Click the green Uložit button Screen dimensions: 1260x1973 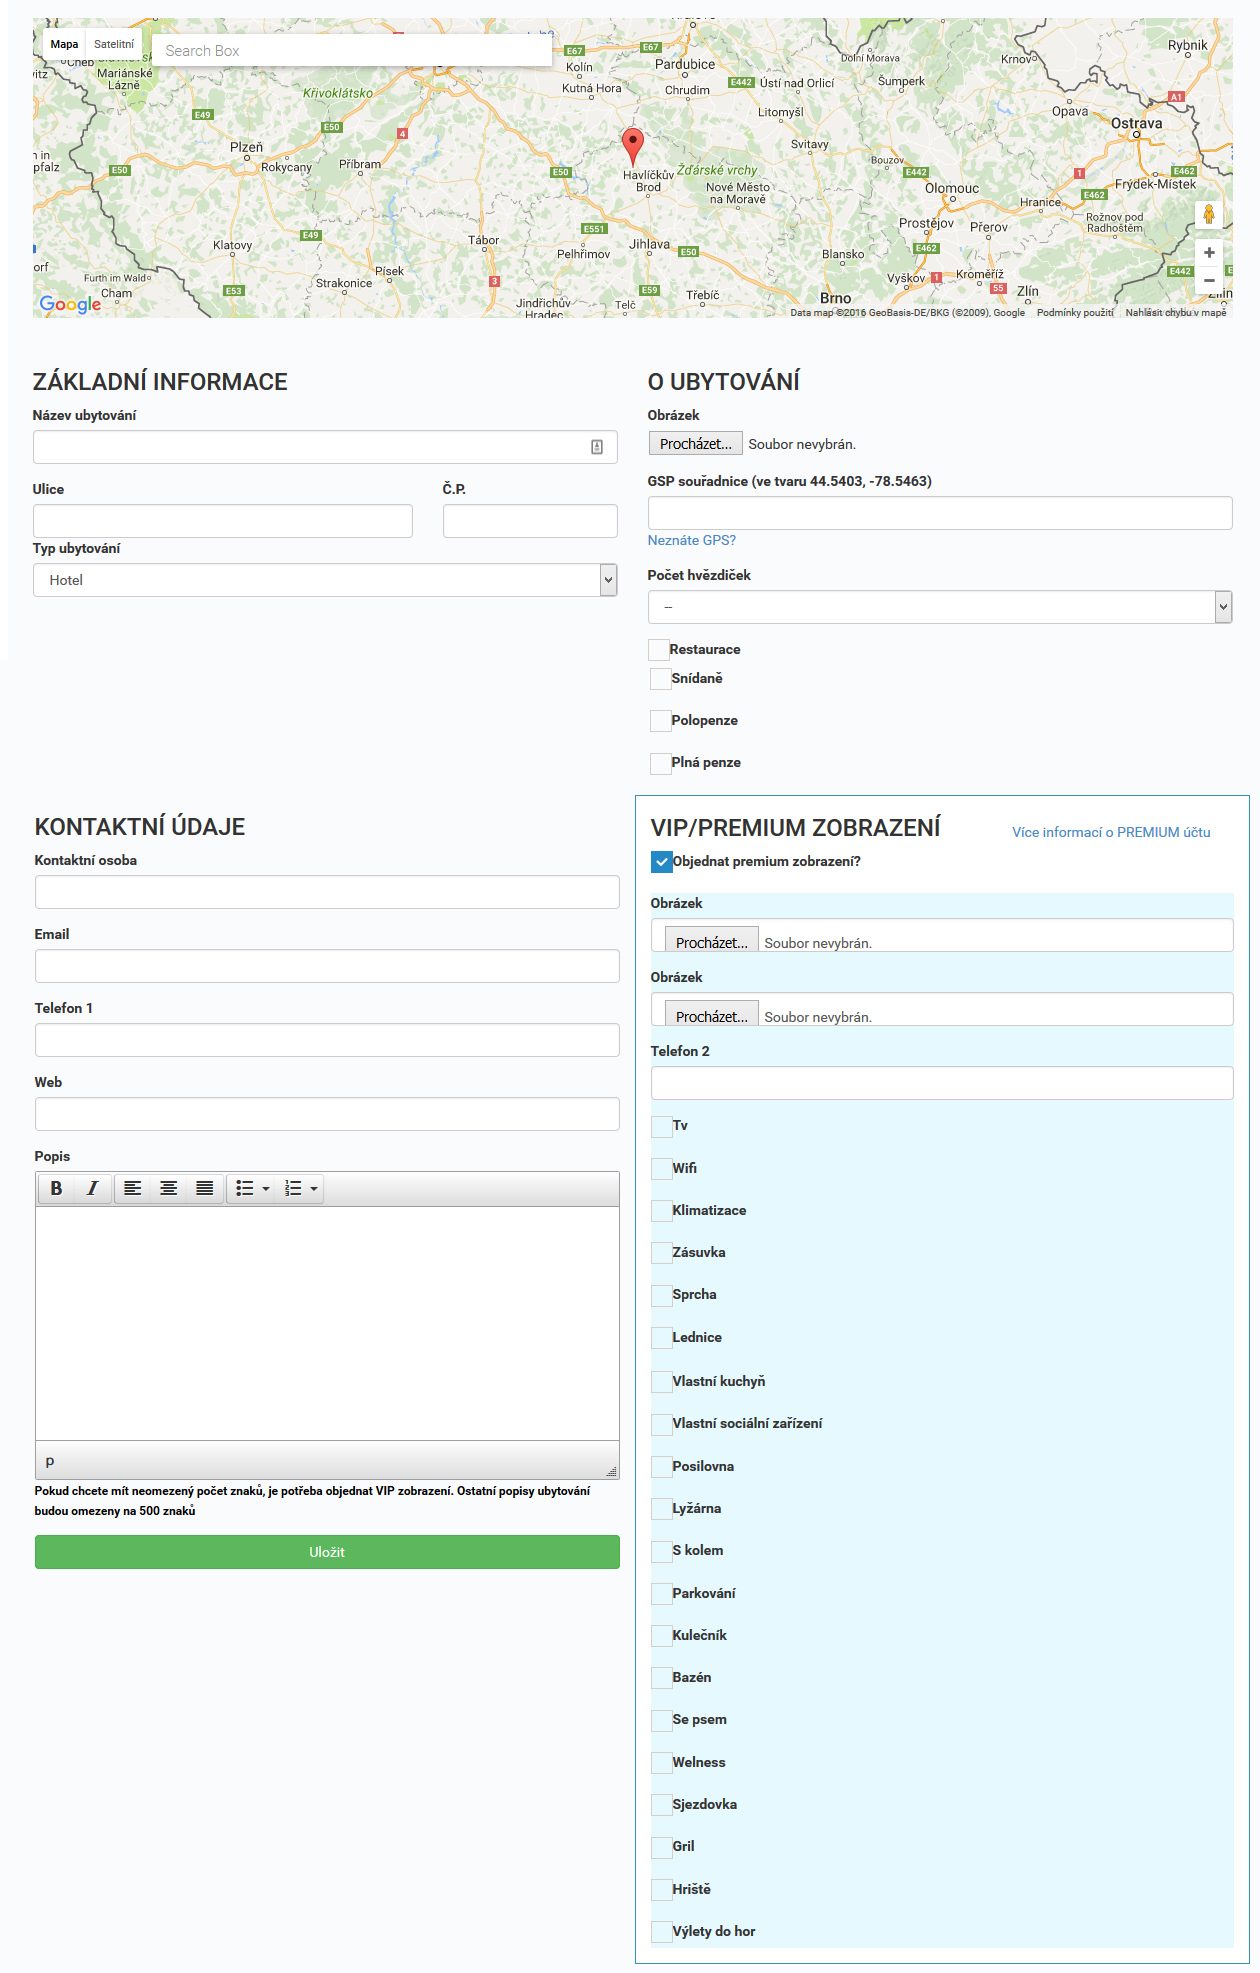(327, 1552)
